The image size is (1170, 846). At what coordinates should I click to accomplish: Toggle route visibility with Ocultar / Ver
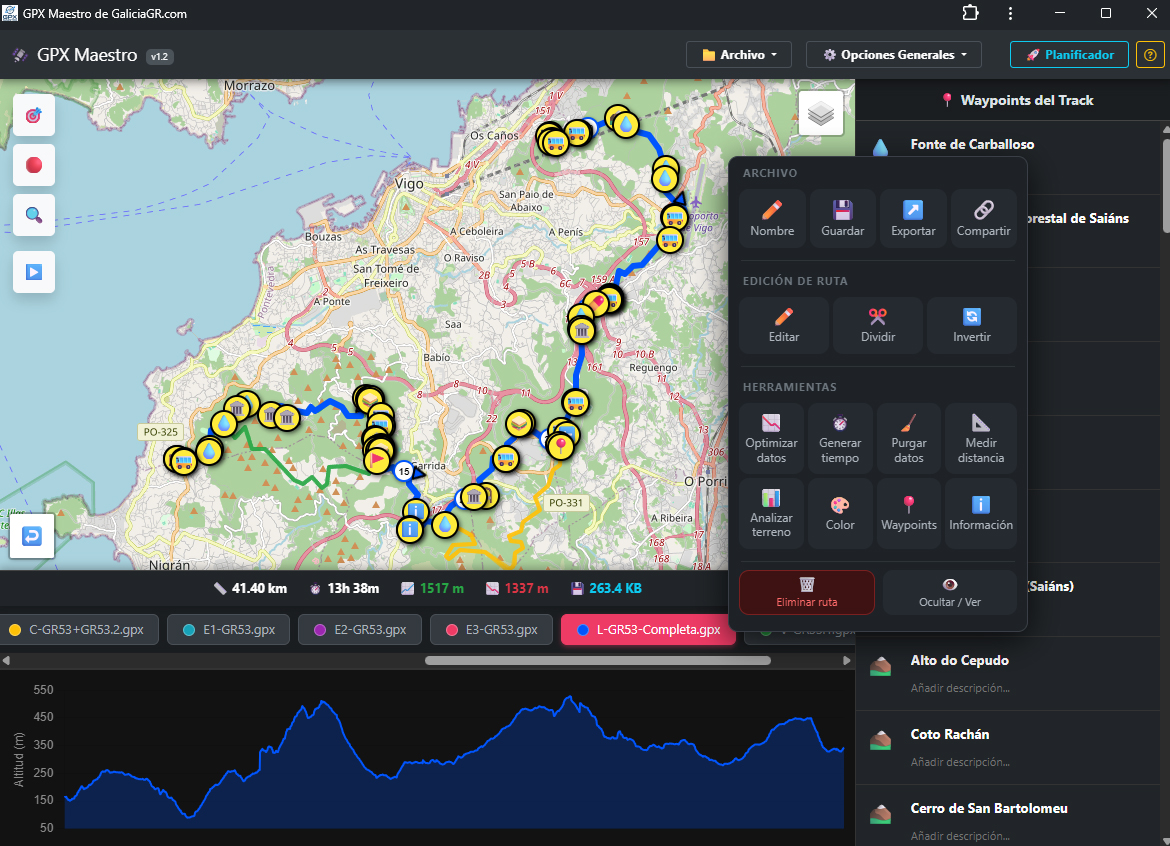950,592
